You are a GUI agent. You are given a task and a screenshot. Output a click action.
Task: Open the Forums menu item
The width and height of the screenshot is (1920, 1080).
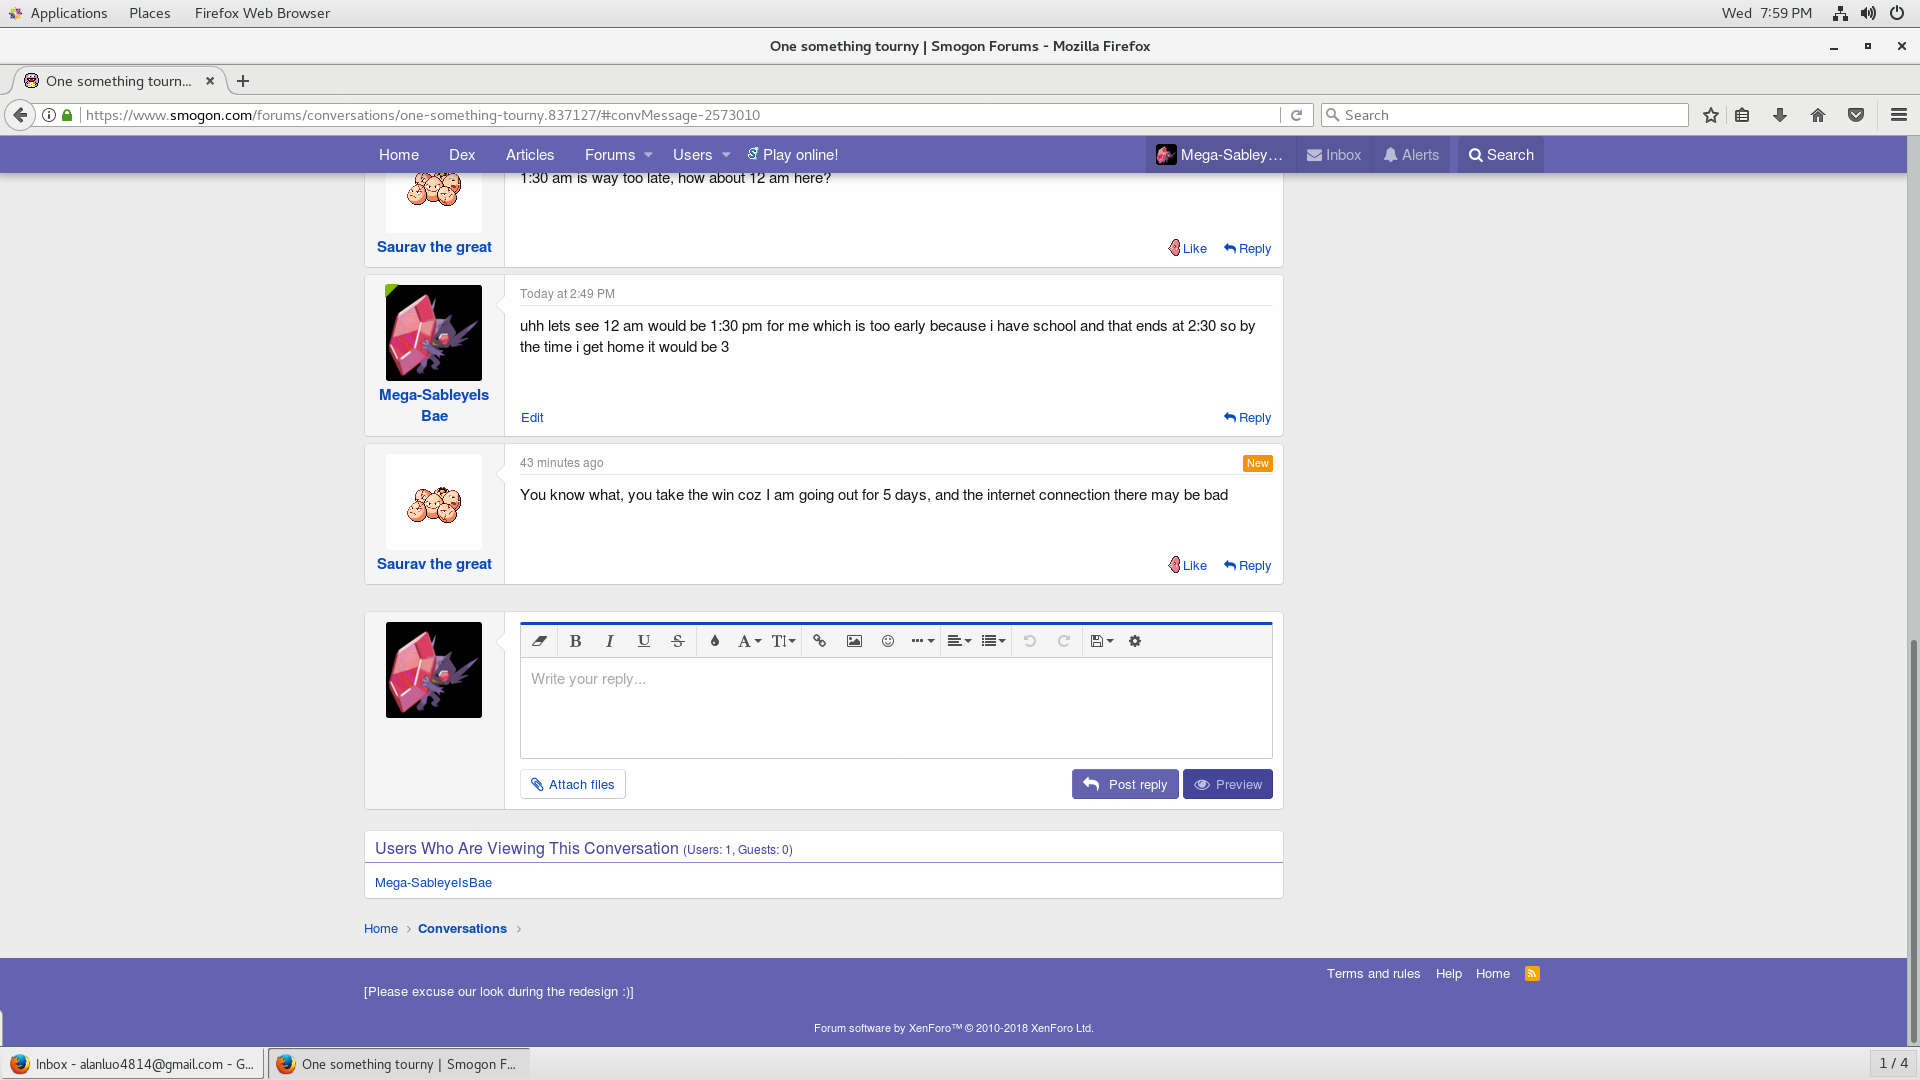point(609,155)
